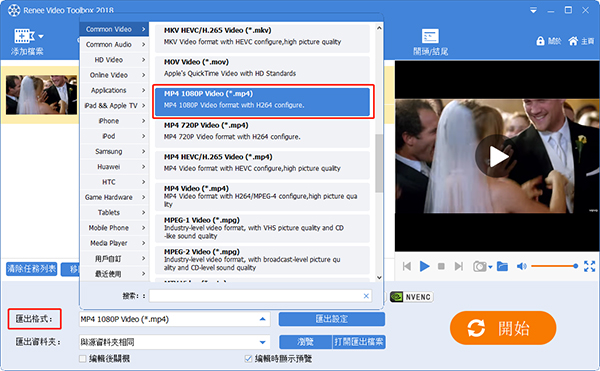Go to the home page icon
The height and width of the screenshot is (371, 600).
tap(573, 41)
